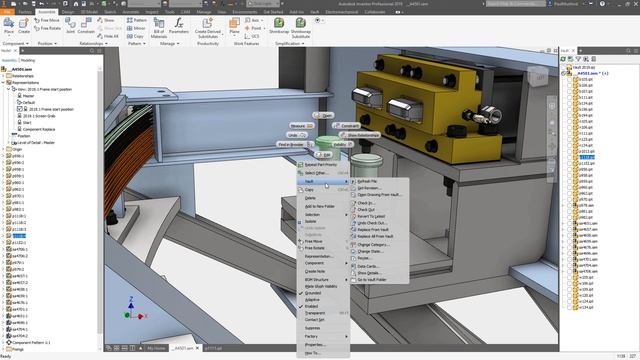This screenshot has width=640, height=360.
Task: Switch to the My Home document tab
Action: pos(156,348)
